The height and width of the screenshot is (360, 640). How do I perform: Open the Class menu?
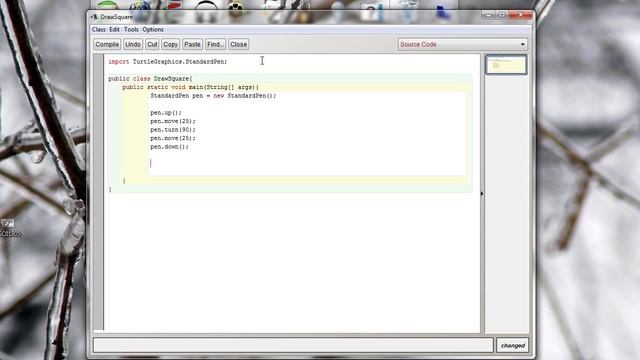pos(99,29)
